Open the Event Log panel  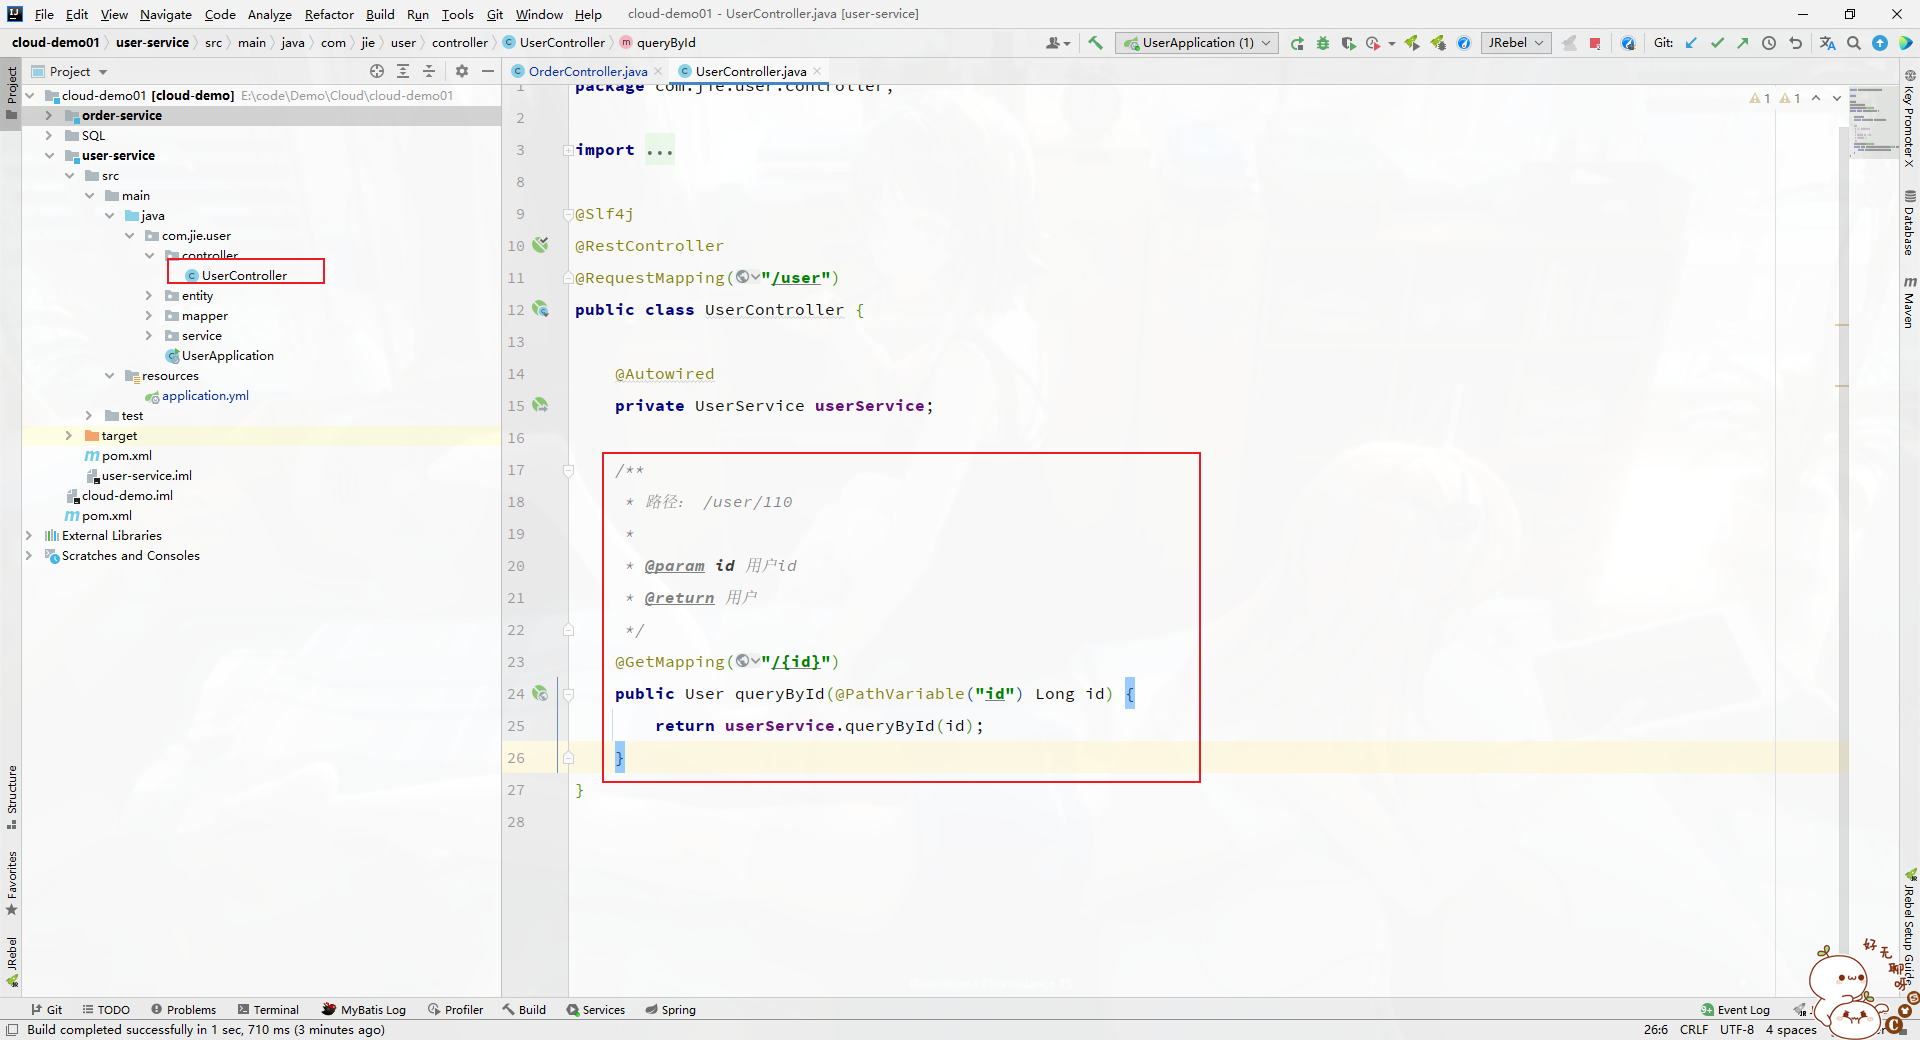pos(1735,1010)
